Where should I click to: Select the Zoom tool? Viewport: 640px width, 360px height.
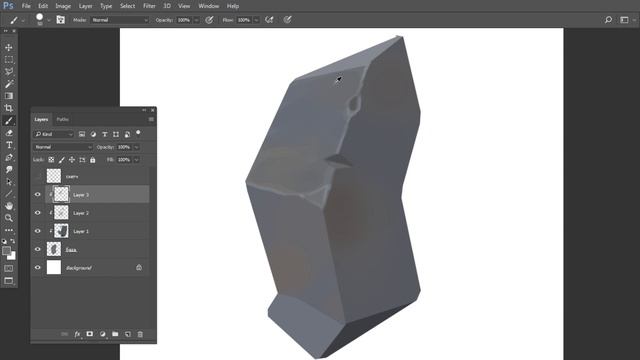[9, 218]
